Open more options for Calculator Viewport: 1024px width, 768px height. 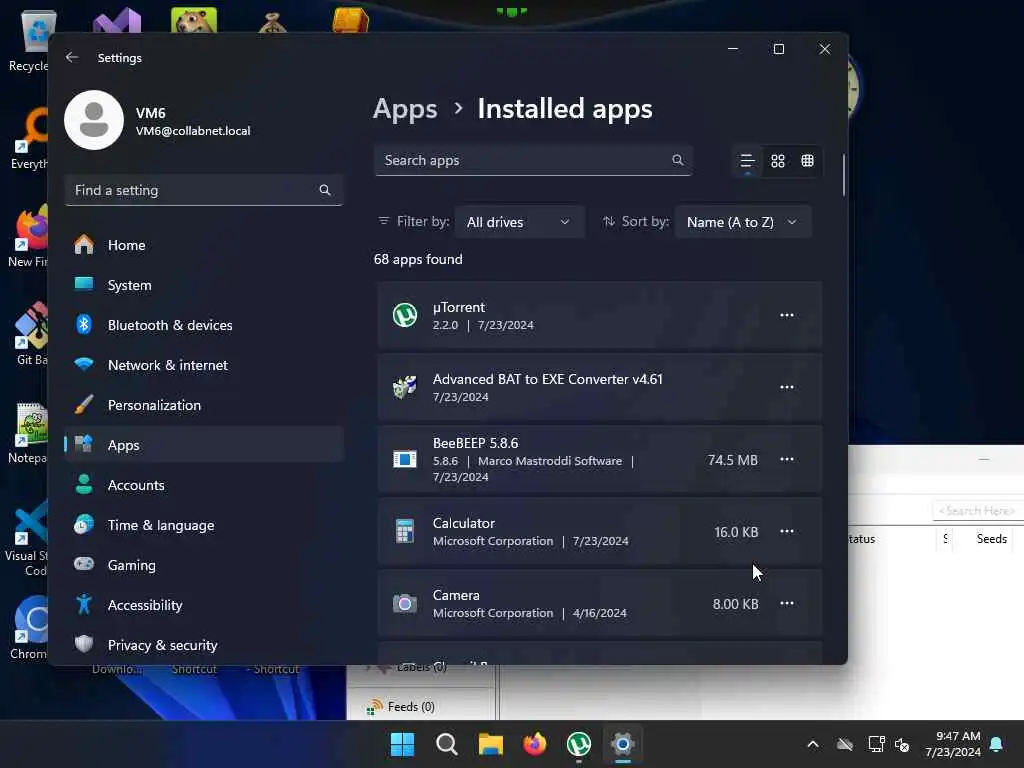tap(786, 531)
